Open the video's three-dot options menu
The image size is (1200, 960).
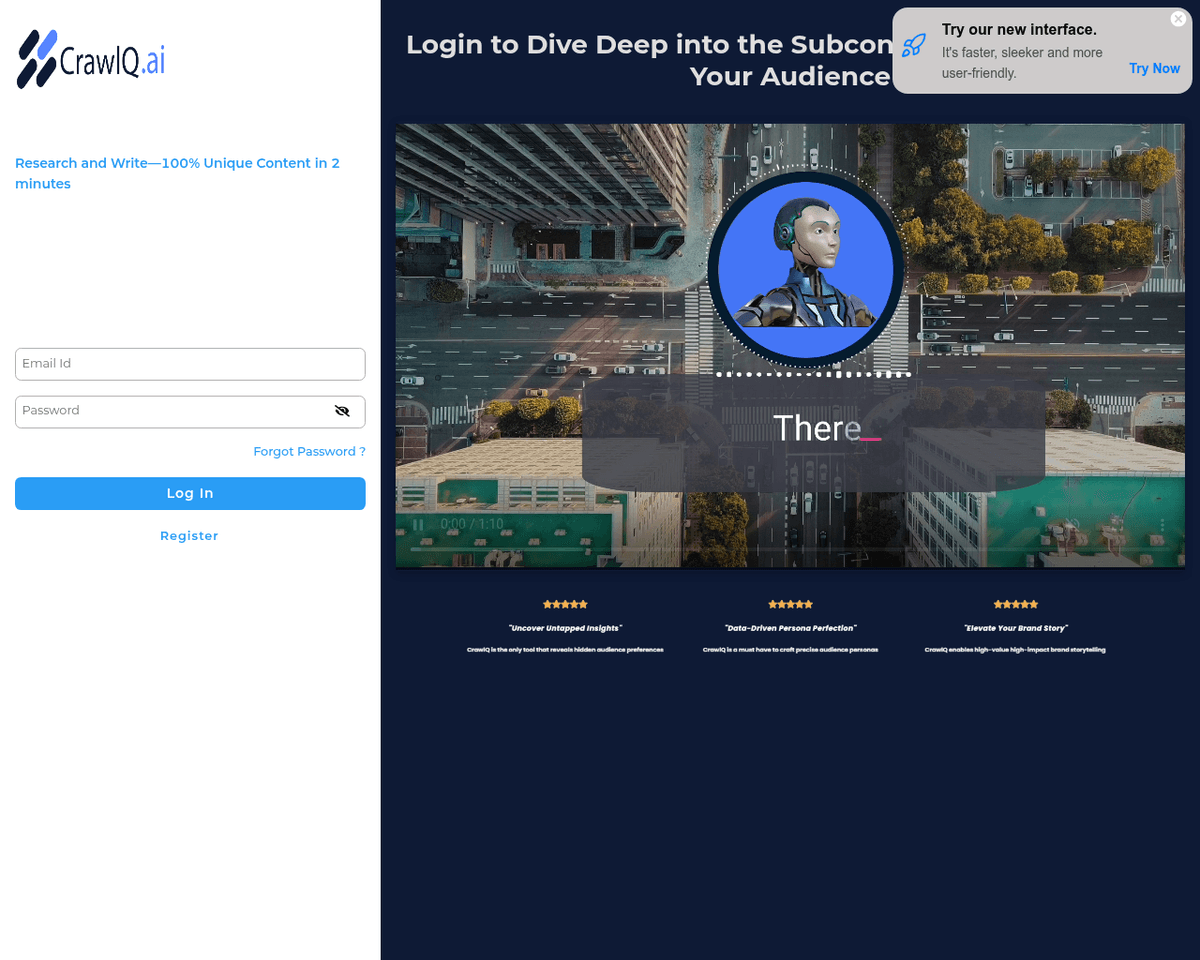(1160, 524)
